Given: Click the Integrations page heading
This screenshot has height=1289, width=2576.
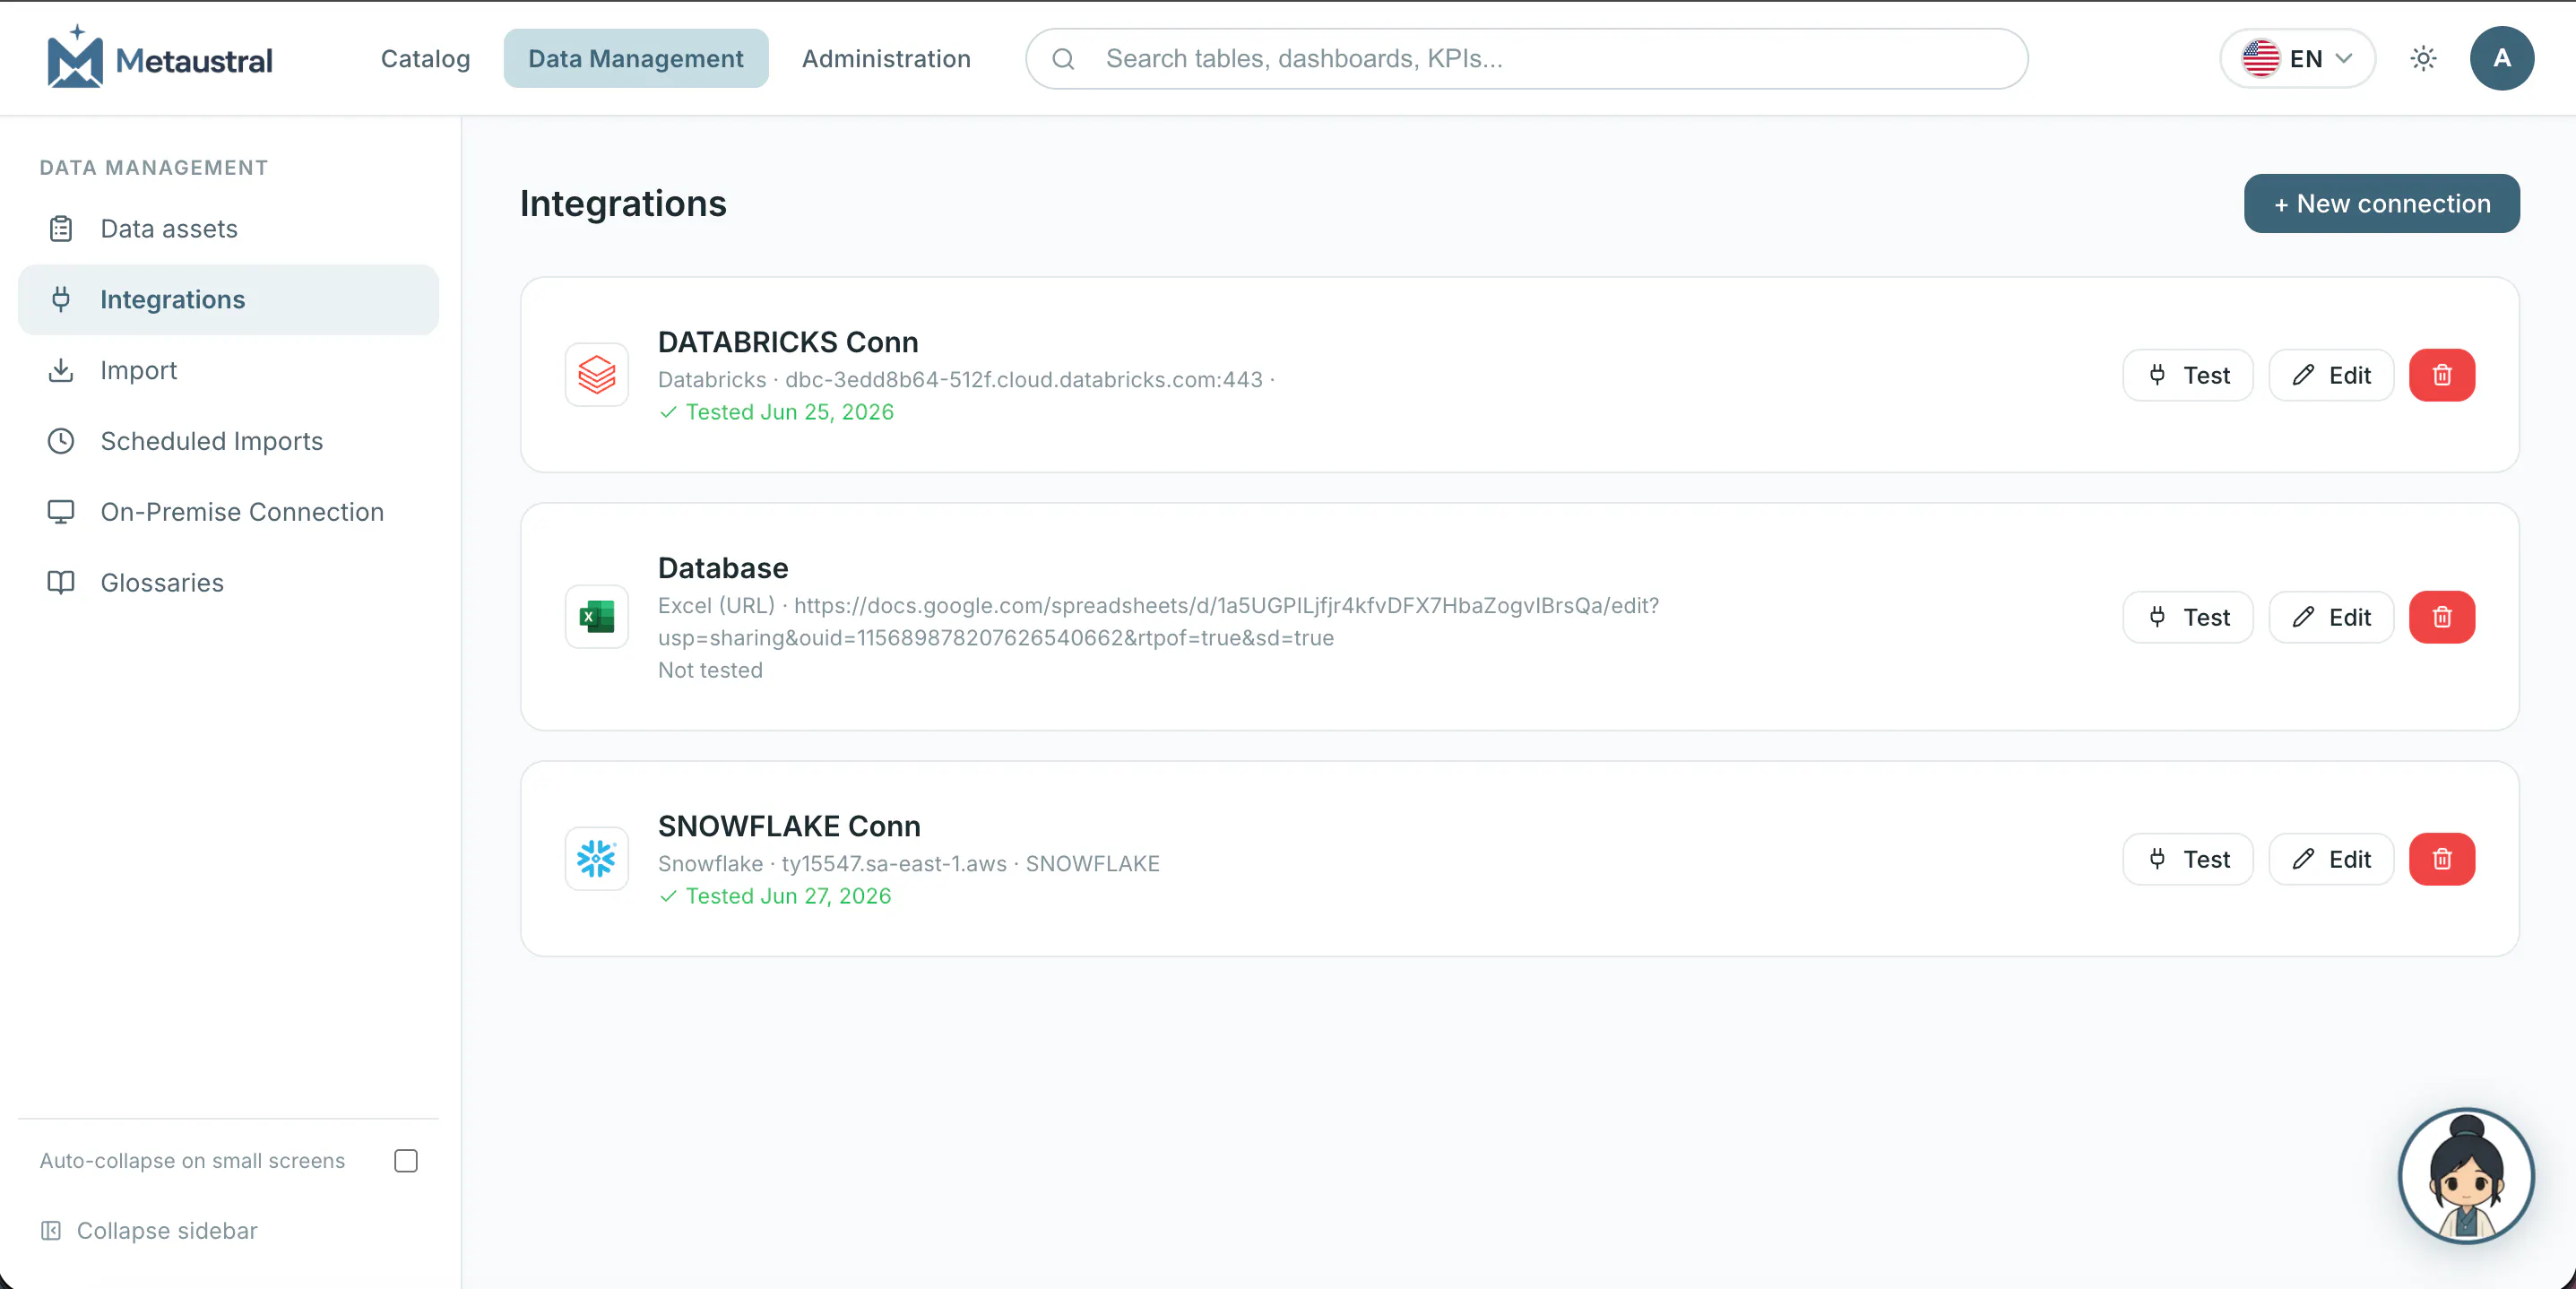Looking at the screenshot, I should coord(623,204).
